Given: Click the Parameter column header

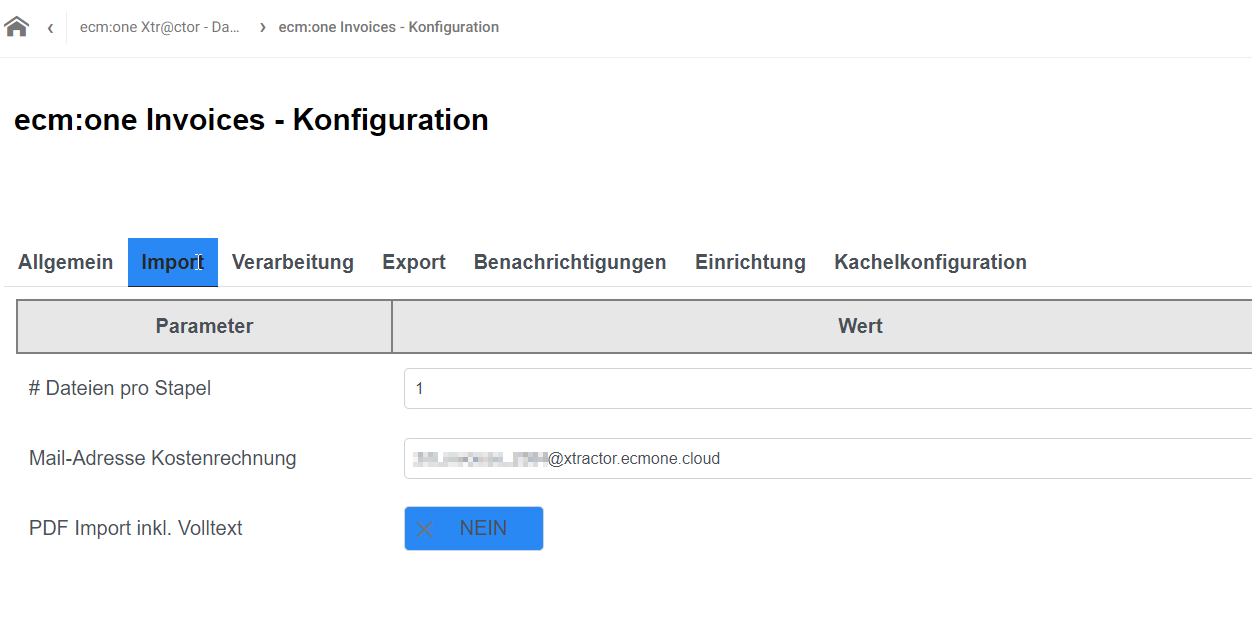Looking at the screenshot, I should 204,326.
